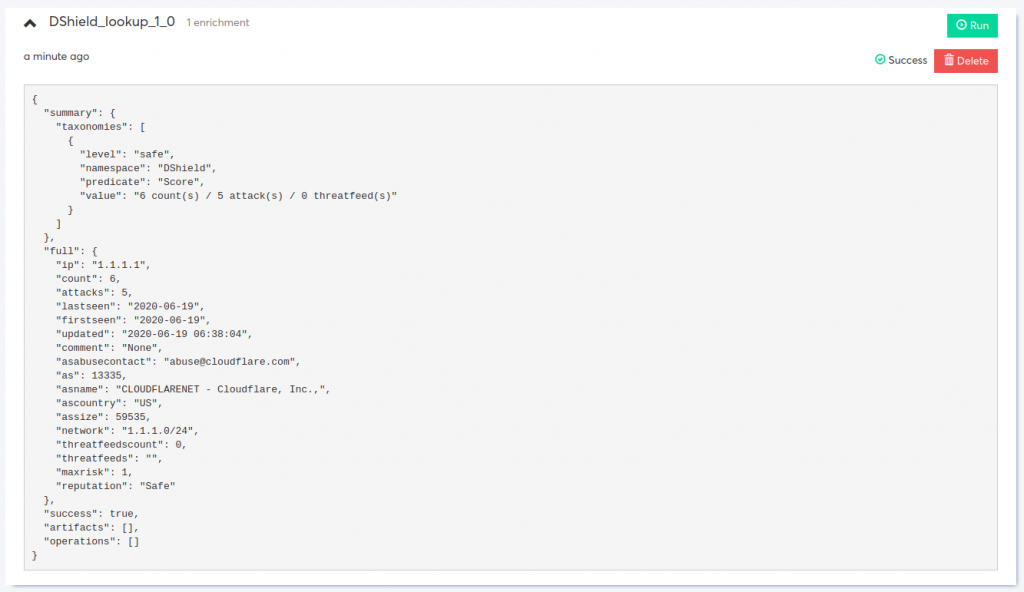Click the "network": "1.1.1.0/24" line
Viewport: 1024px width, 592px height.
[x=127, y=431]
